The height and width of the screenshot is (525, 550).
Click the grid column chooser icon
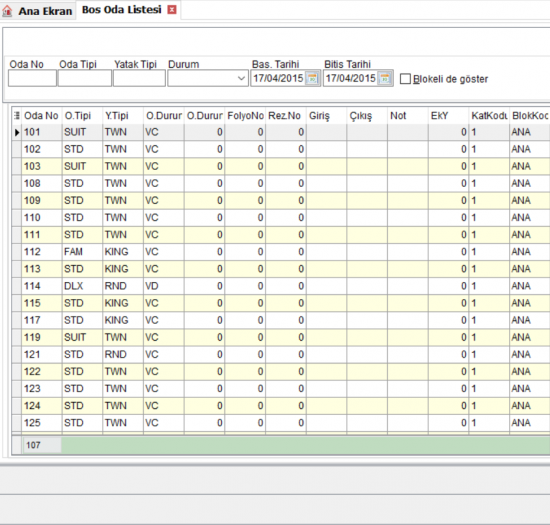pos(16,115)
